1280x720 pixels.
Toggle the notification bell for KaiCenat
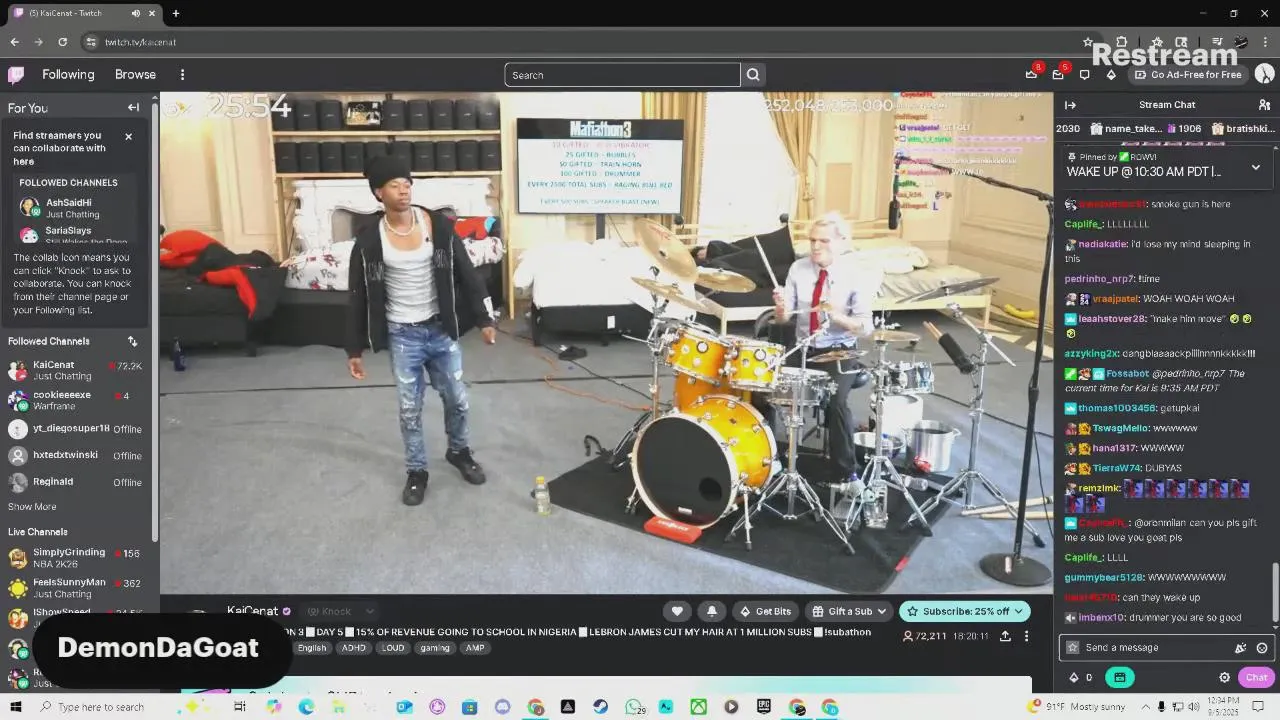click(x=712, y=611)
